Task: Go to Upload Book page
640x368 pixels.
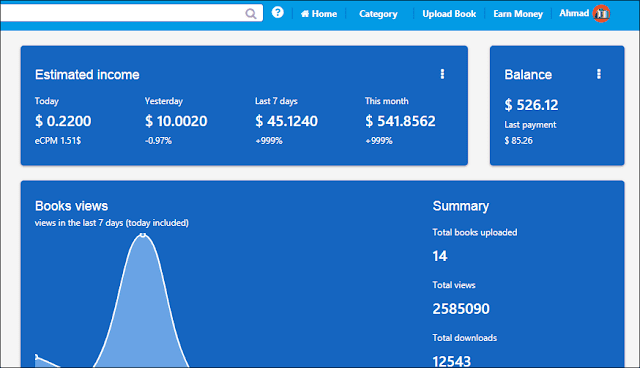Action: [449, 14]
